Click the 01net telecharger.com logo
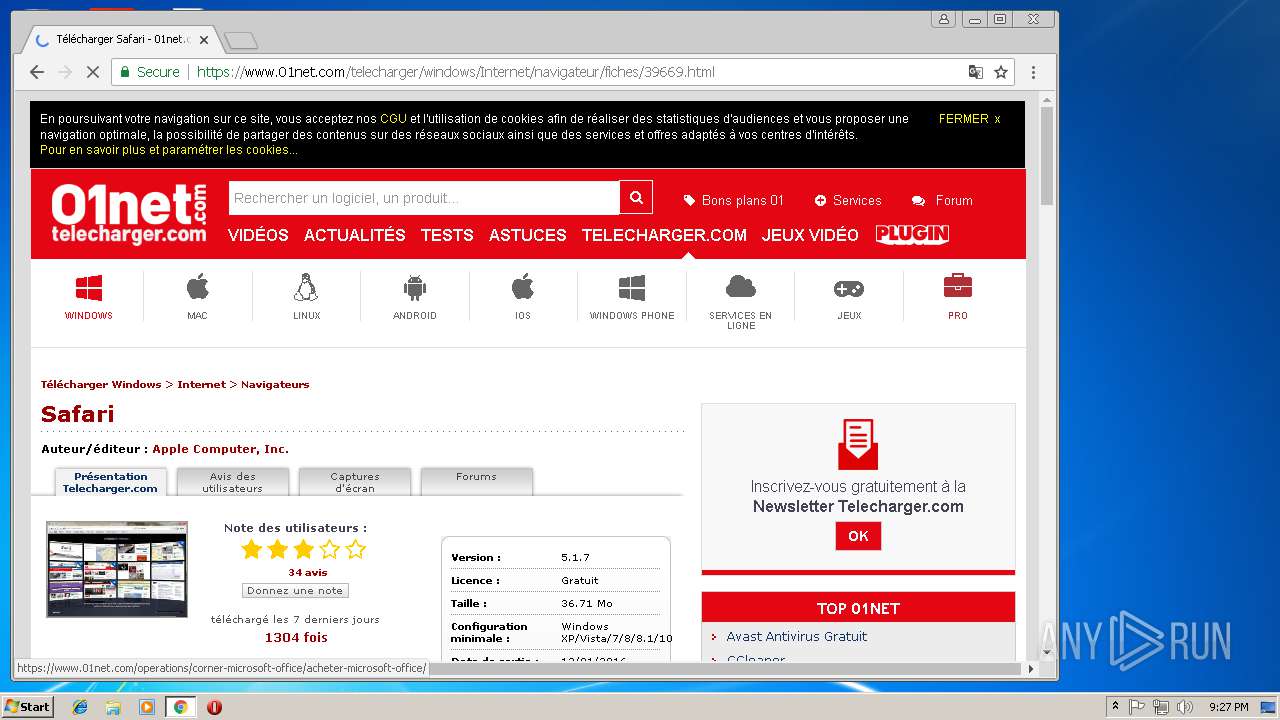 click(x=129, y=214)
